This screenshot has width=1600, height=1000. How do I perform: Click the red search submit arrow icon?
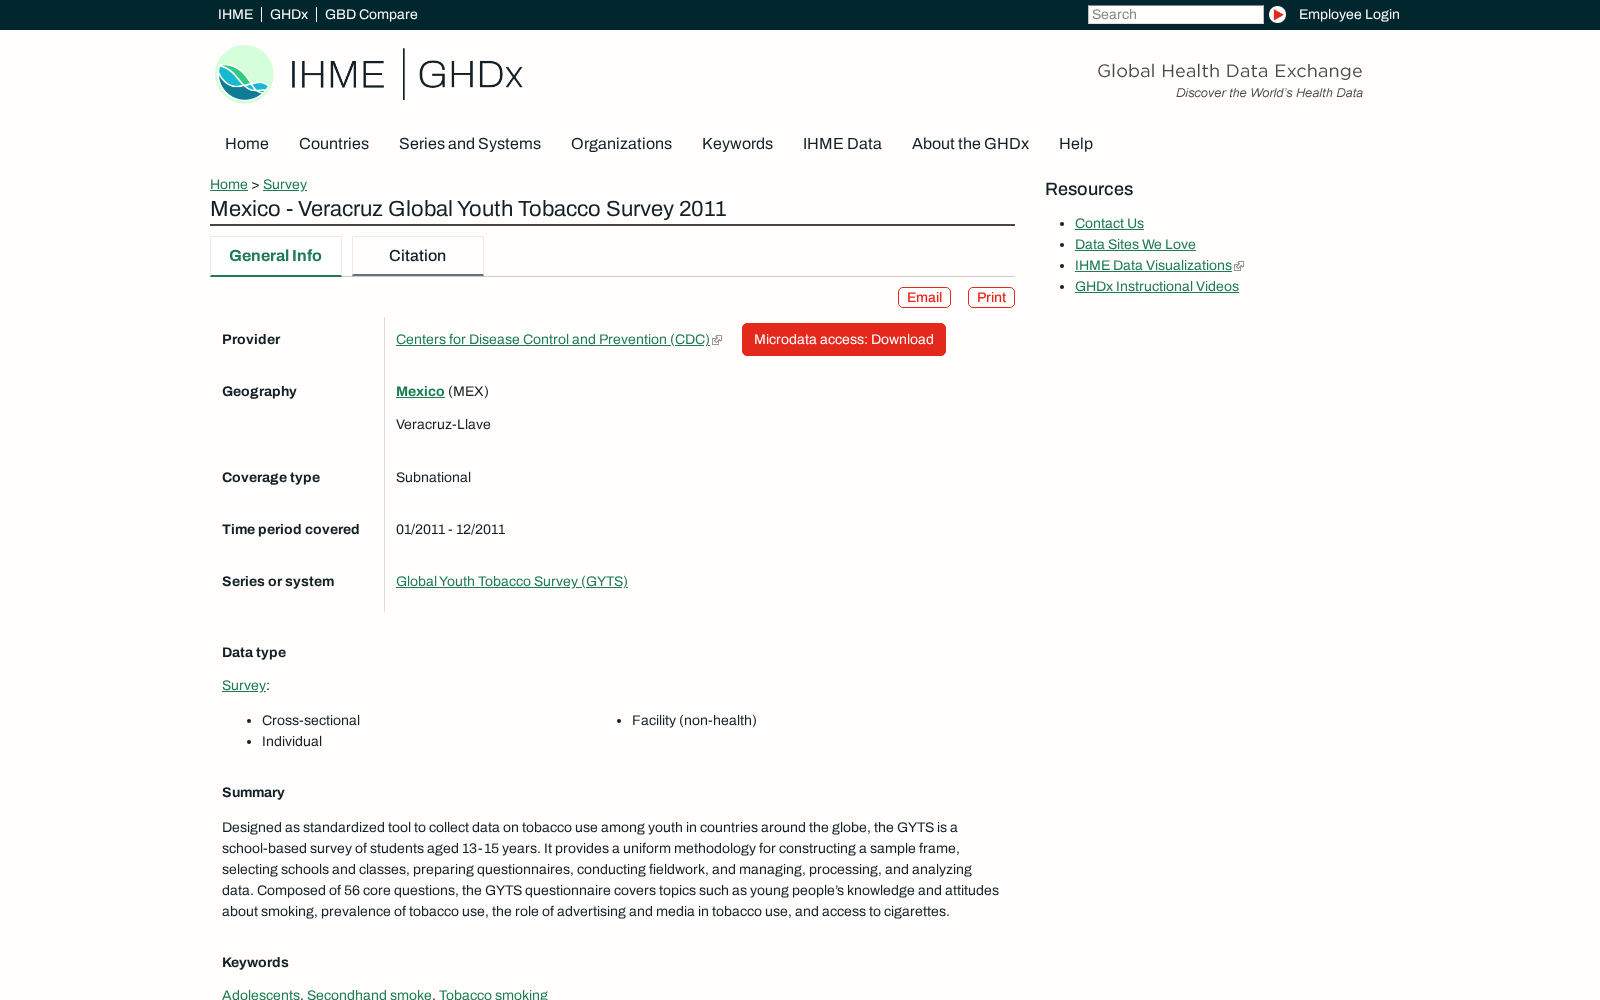(1277, 15)
